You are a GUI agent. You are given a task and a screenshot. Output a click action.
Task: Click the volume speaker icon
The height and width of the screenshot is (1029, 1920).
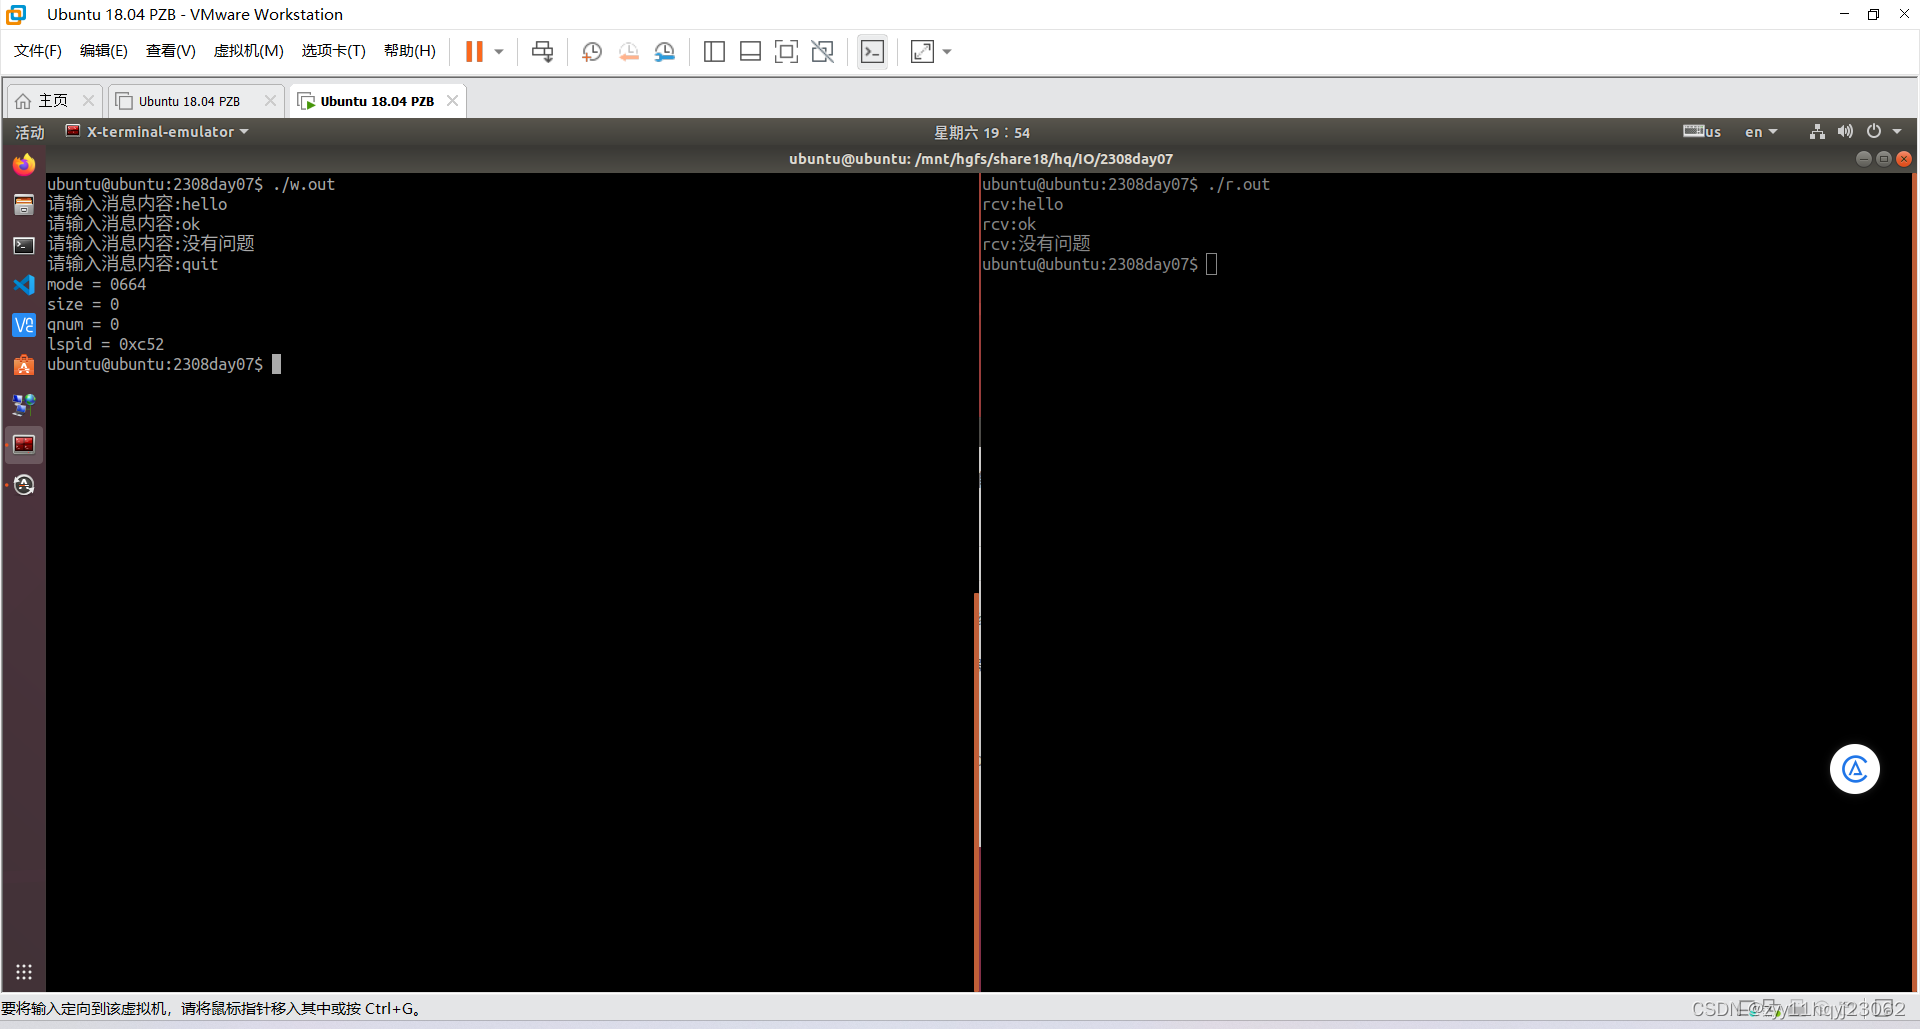click(1845, 132)
